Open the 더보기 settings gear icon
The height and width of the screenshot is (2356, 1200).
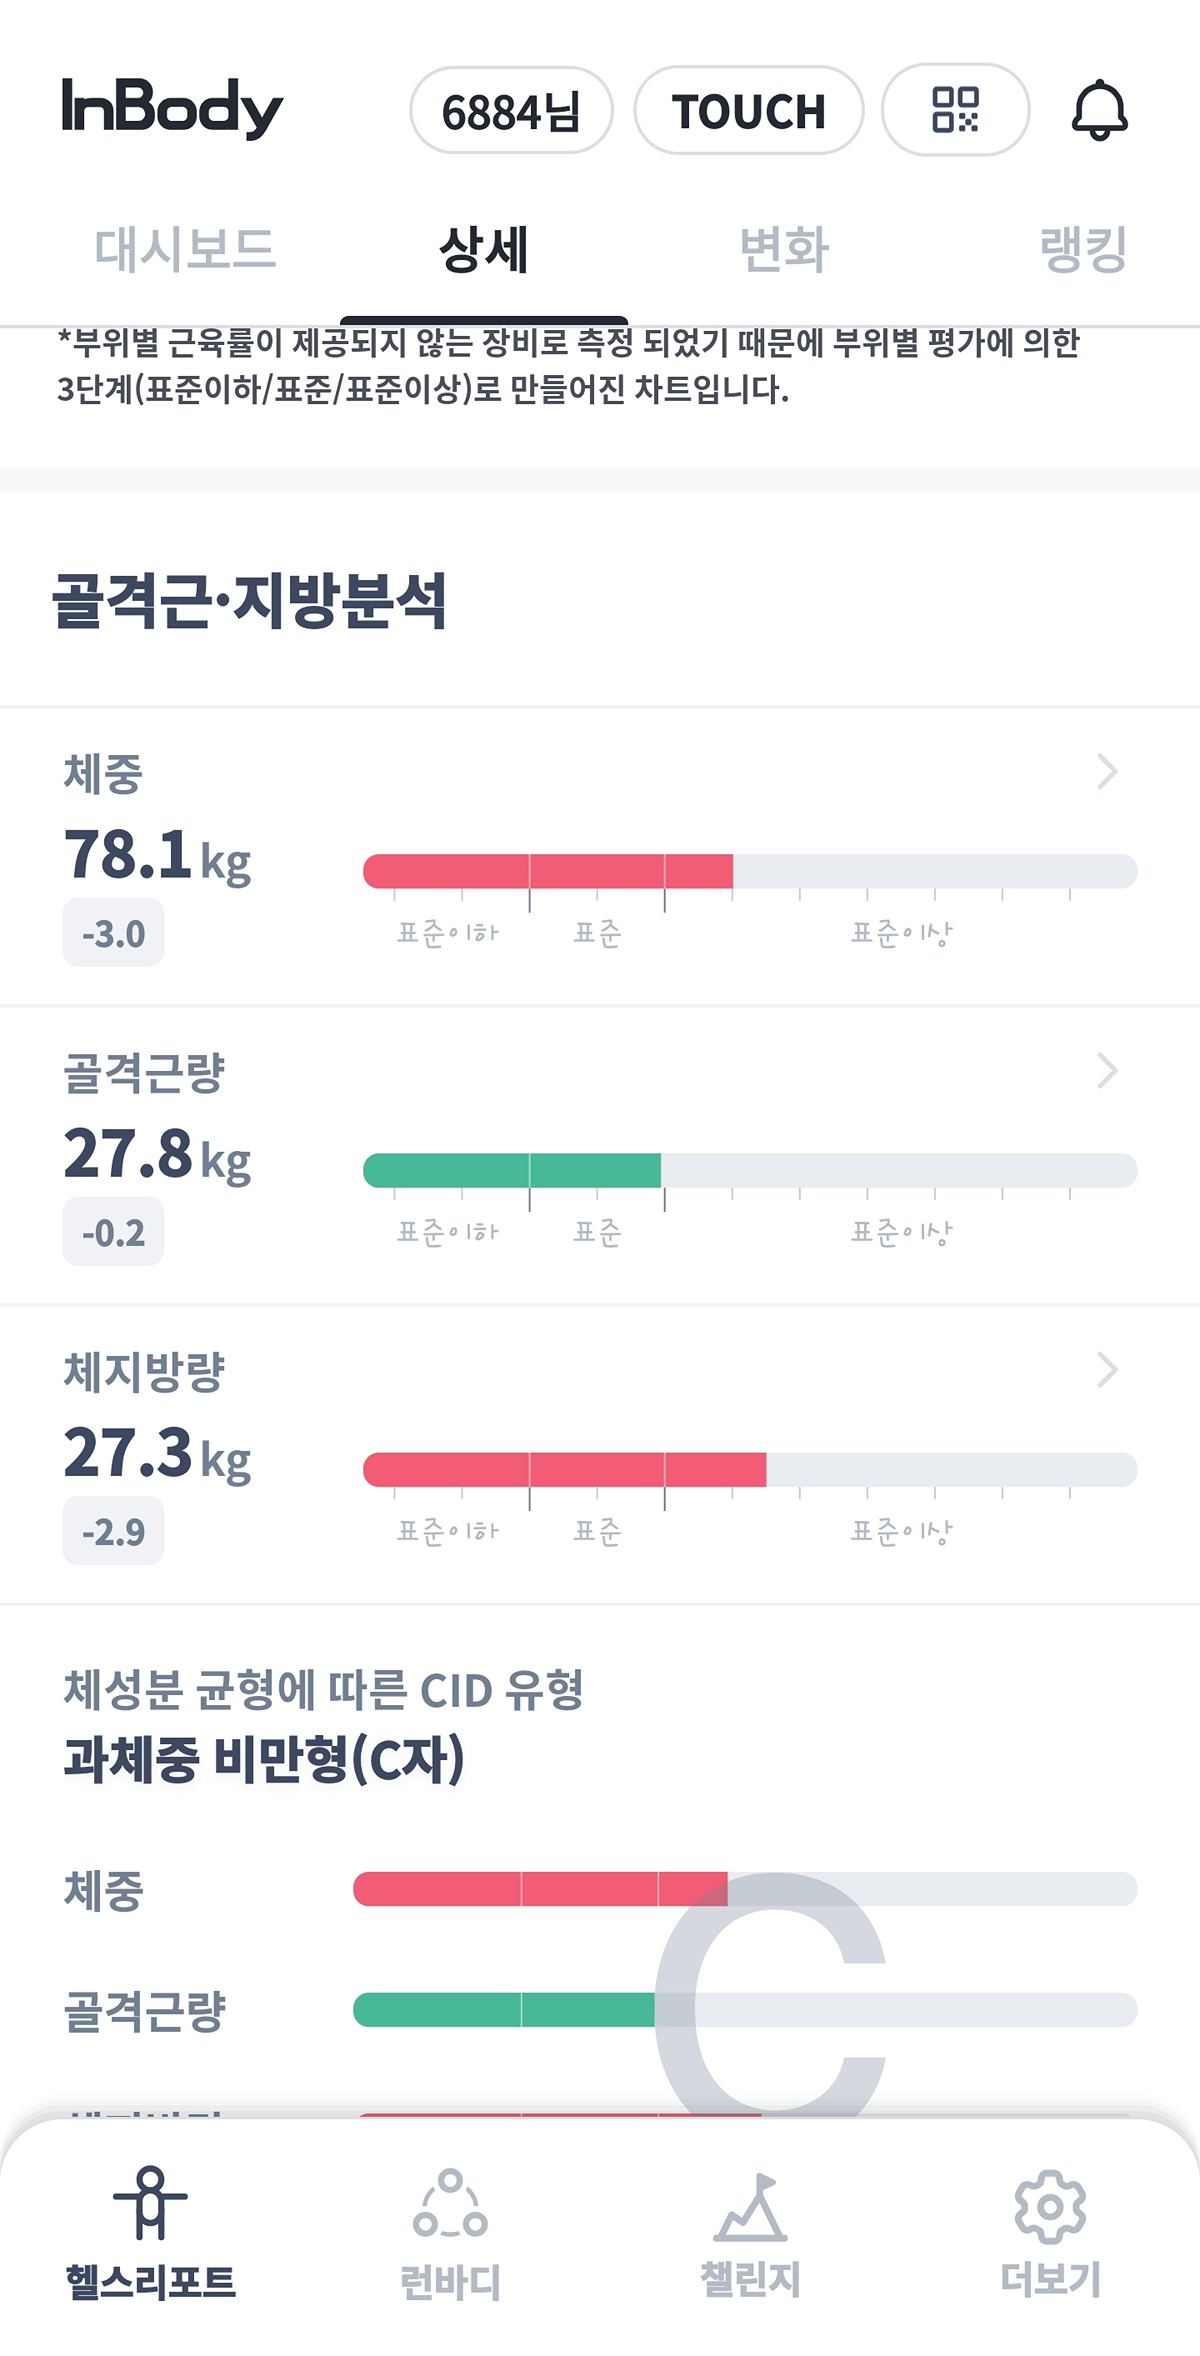point(1050,2206)
